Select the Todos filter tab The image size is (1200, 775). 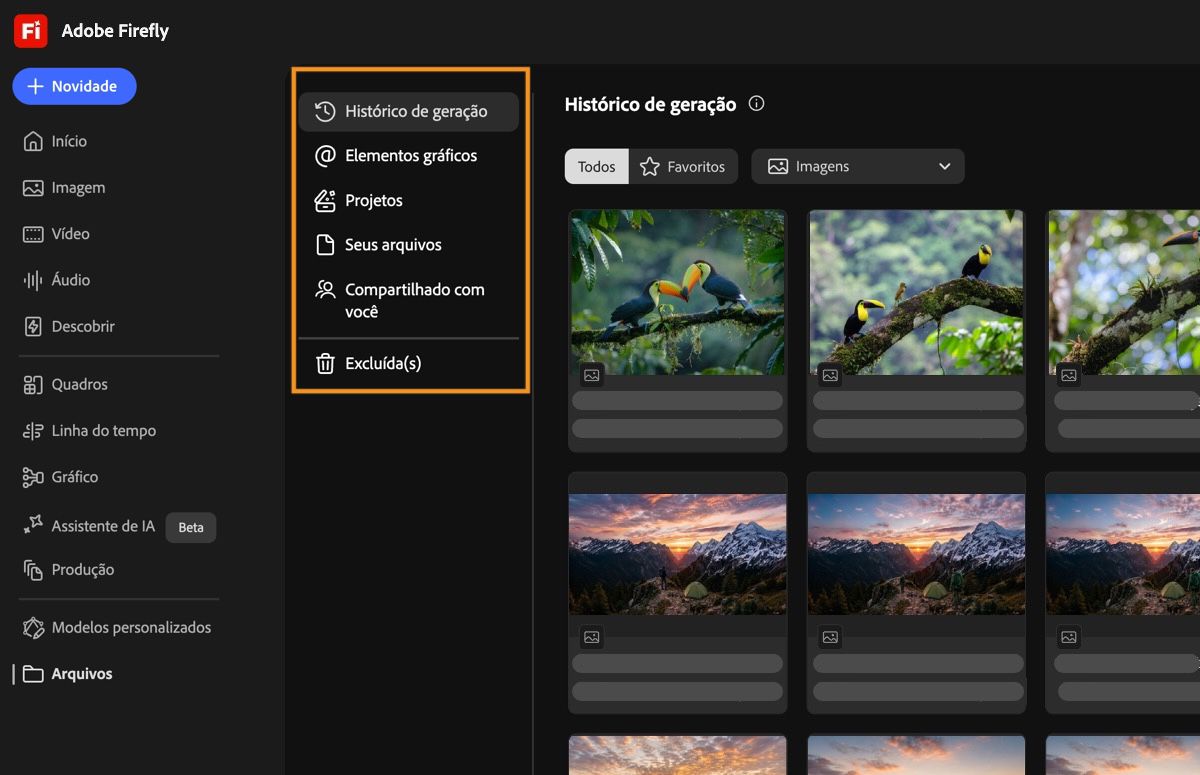[597, 167]
